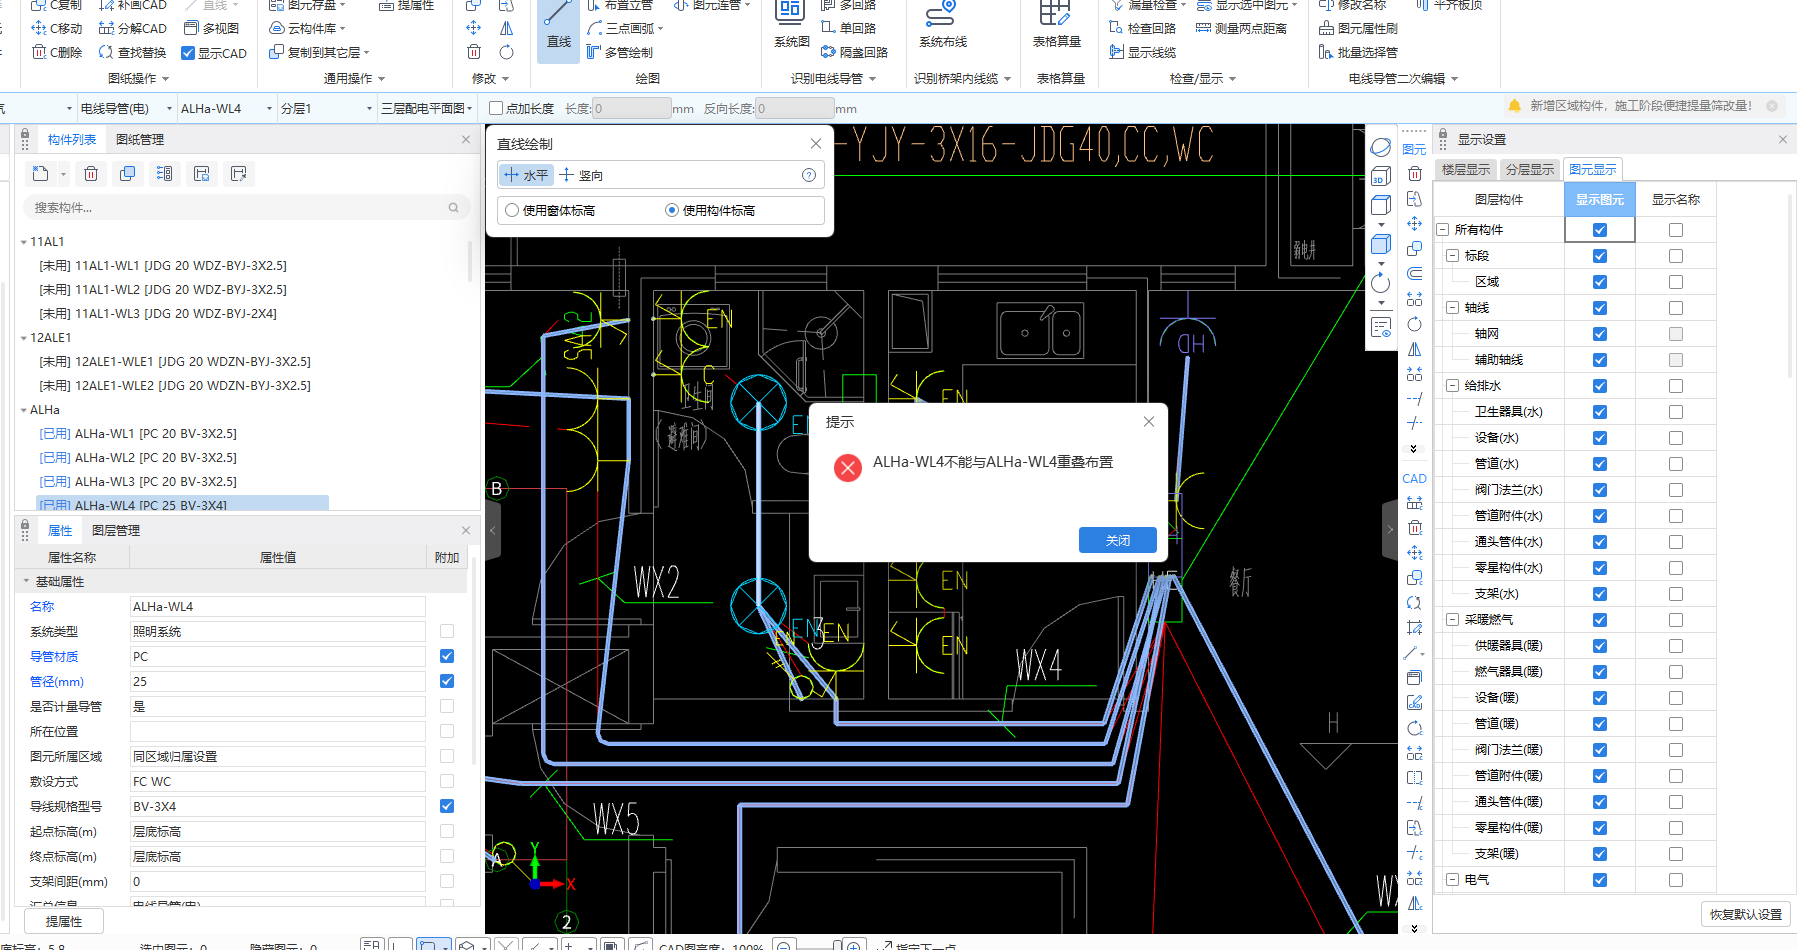Click the 关闭 button in the alert dialog
The image size is (1797, 950).
coord(1117,540)
